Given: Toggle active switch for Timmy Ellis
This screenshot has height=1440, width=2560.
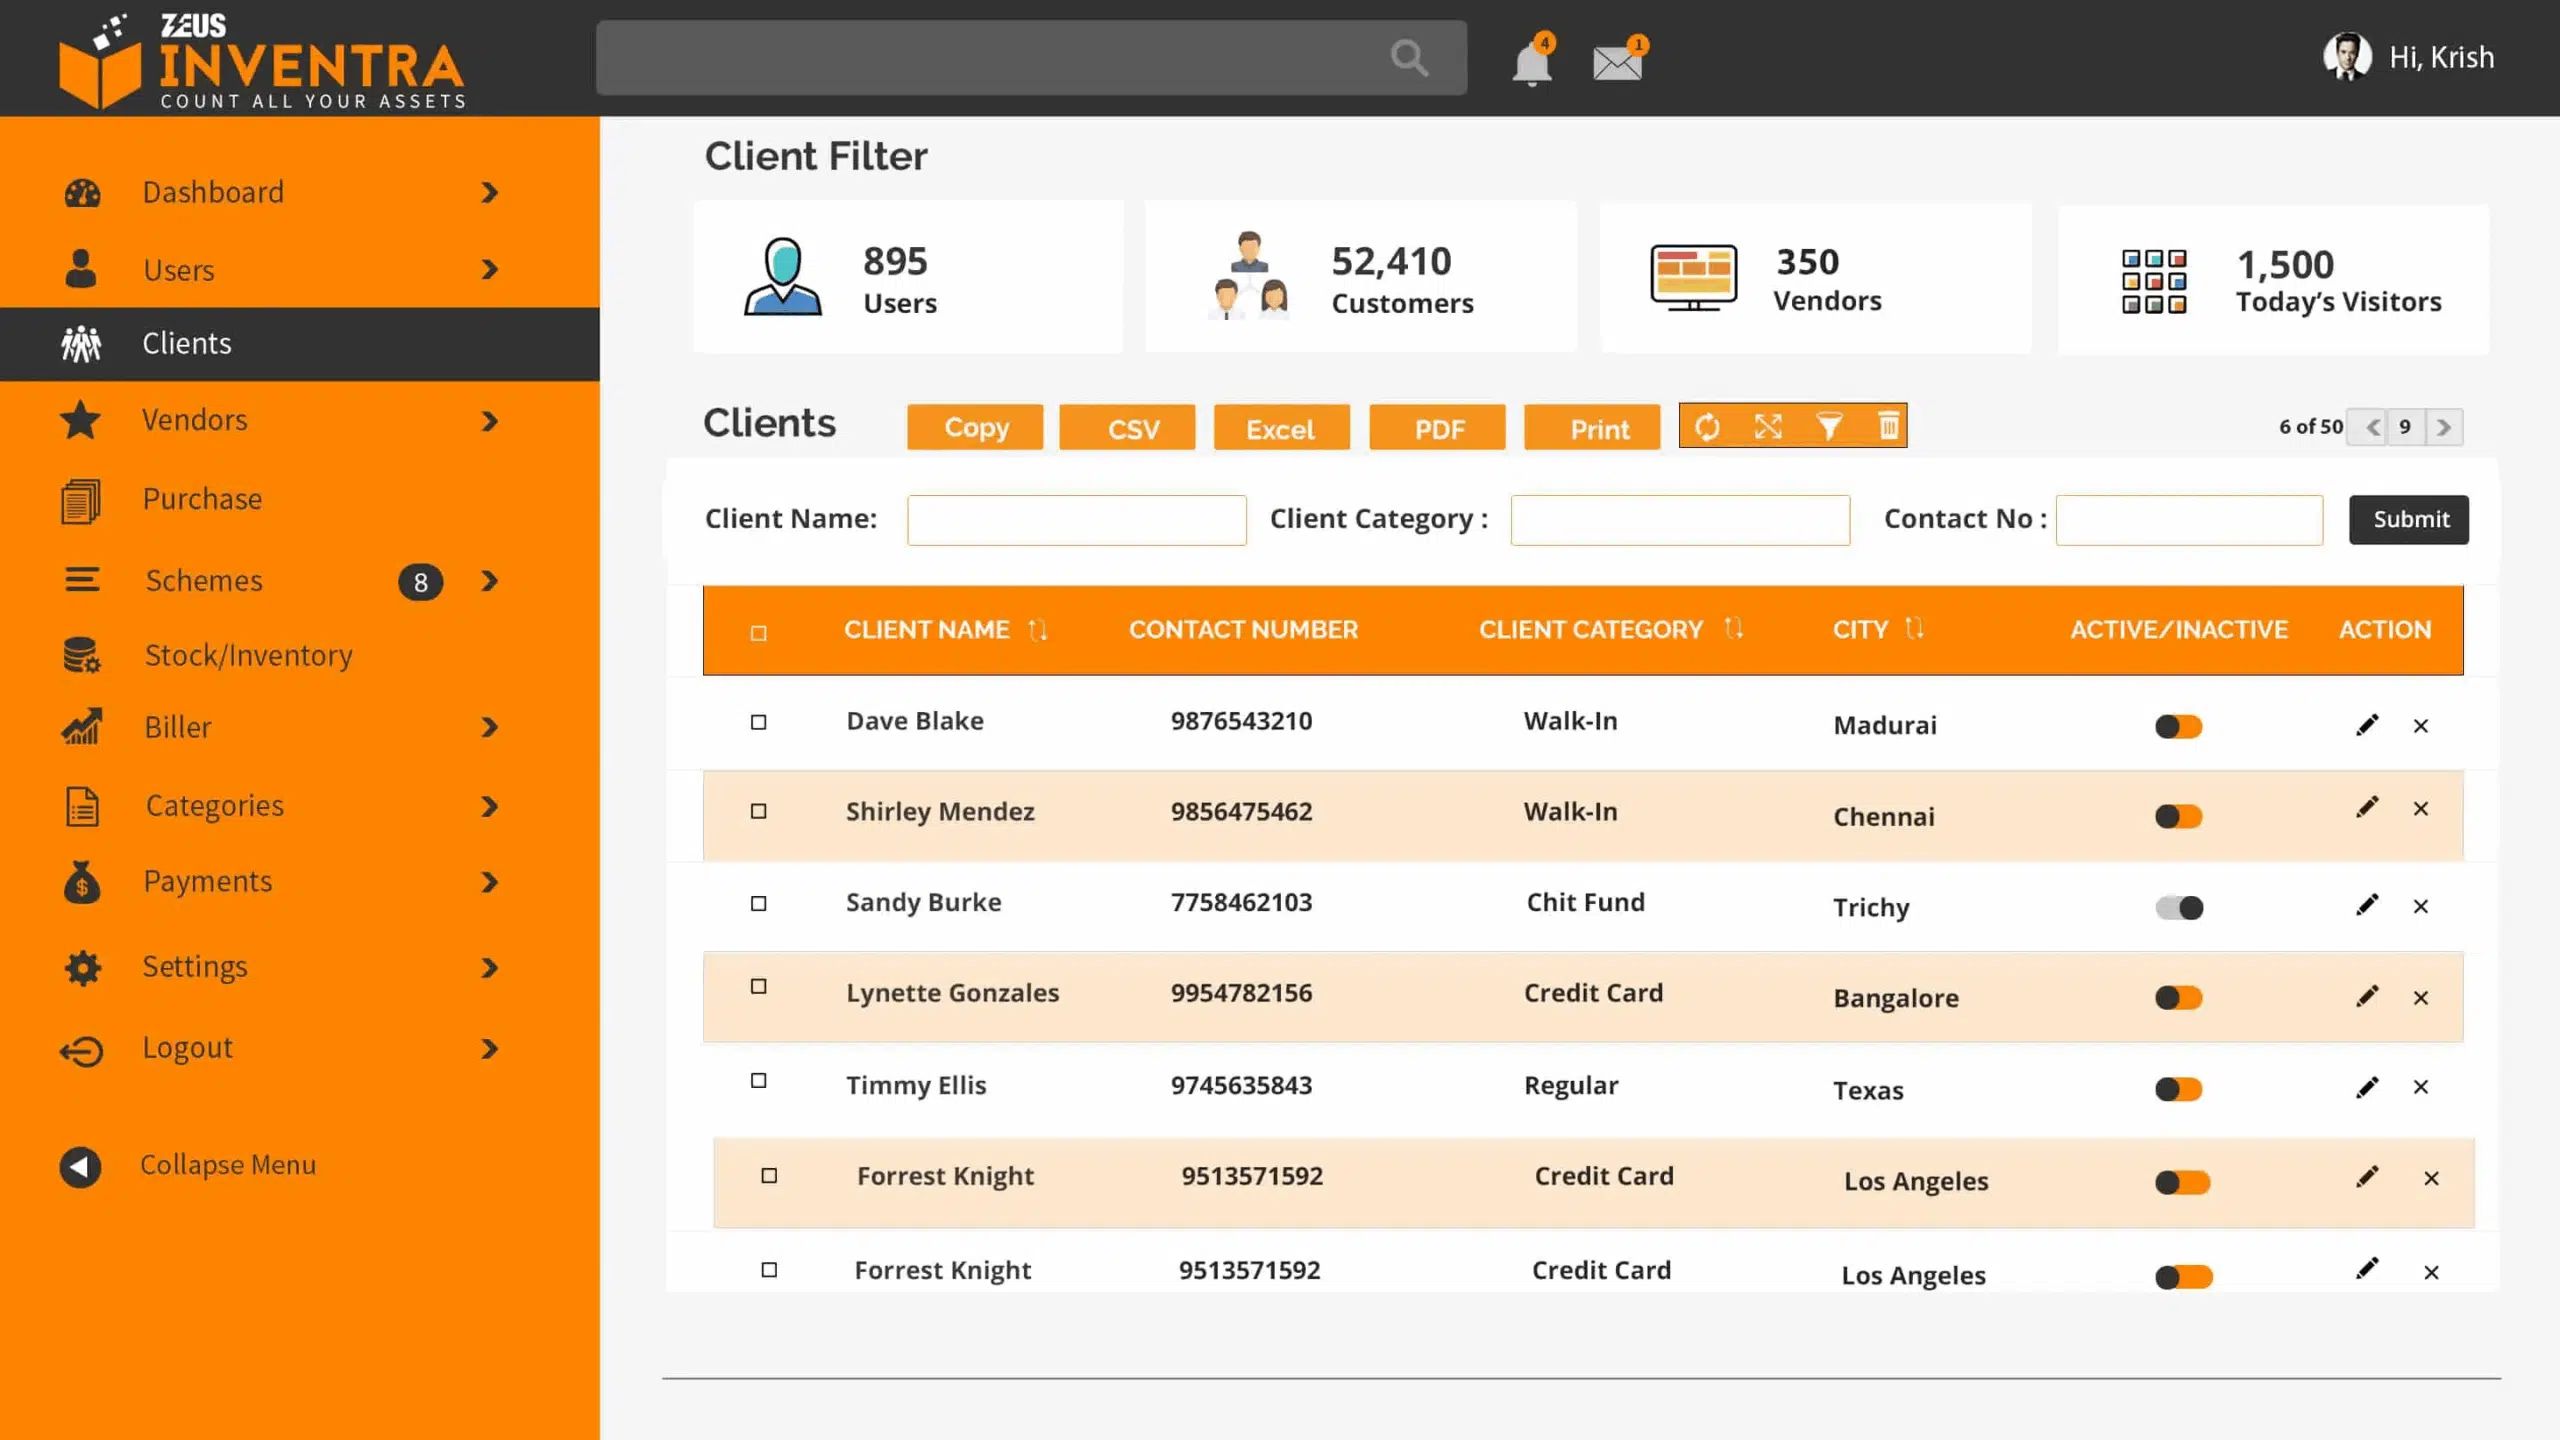Looking at the screenshot, I should point(2179,1089).
